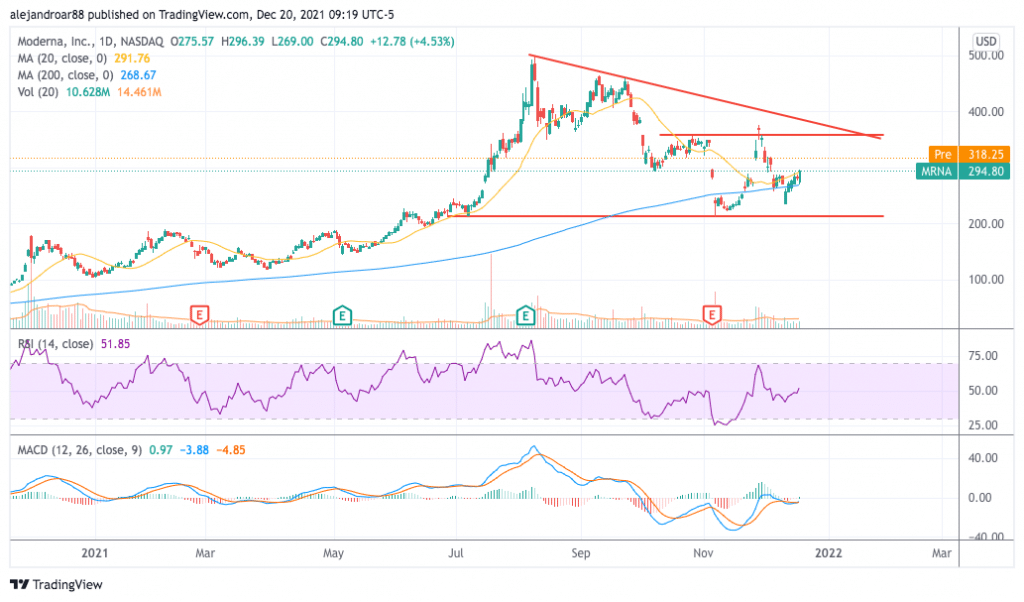This screenshot has width=1024, height=602.
Task: Click the close price C294.80
Action: pyautogui.click(x=342, y=41)
